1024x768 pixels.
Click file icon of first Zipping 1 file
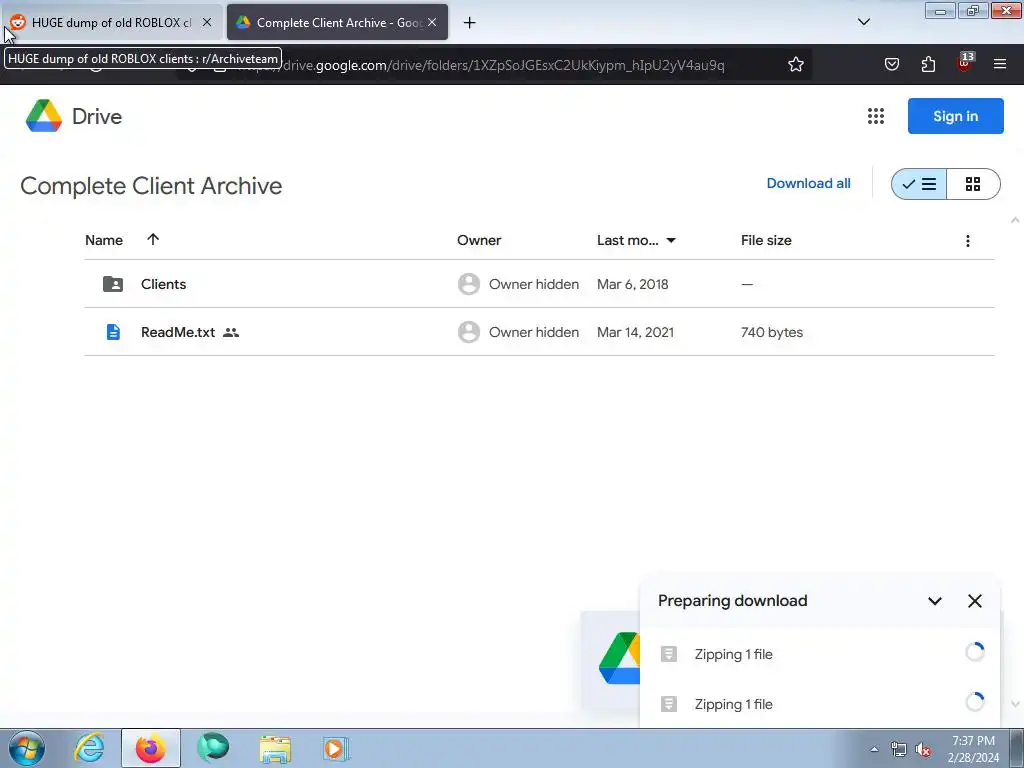pyautogui.click(x=669, y=654)
